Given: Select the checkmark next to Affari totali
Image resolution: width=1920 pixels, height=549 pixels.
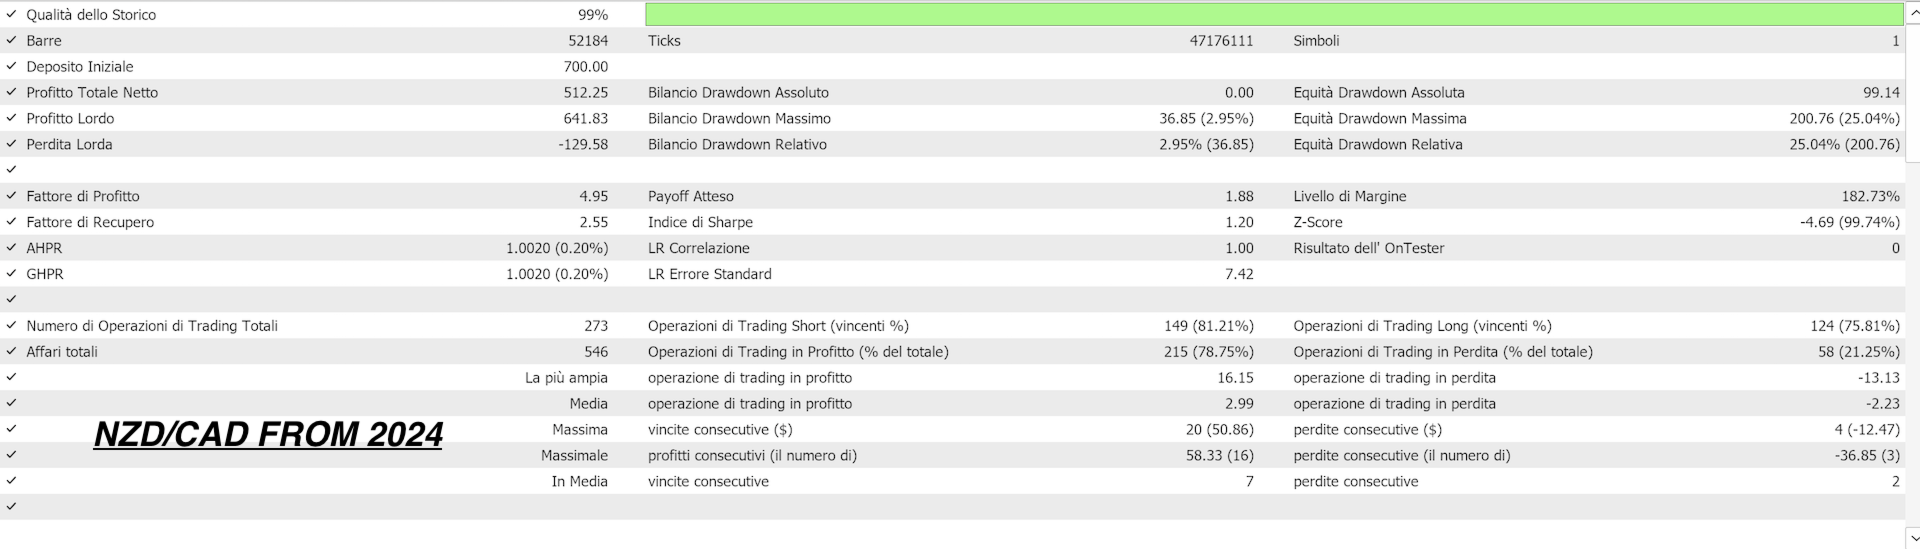Looking at the screenshot, I should (11, 352).
